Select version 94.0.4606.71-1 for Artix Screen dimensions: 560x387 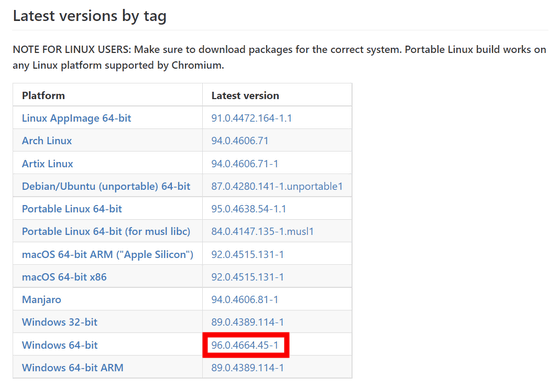click(x=245, y=164)
